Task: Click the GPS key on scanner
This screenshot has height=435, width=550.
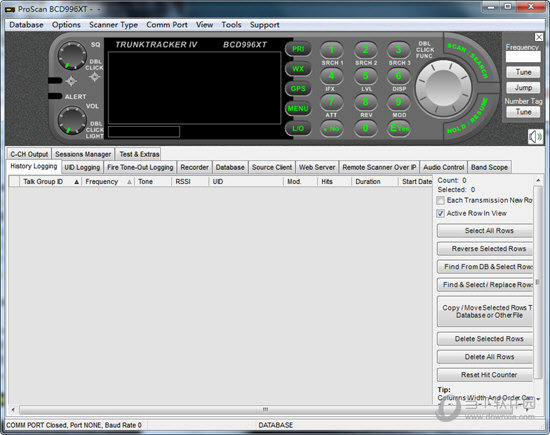Action: click(x=298, y=89)
